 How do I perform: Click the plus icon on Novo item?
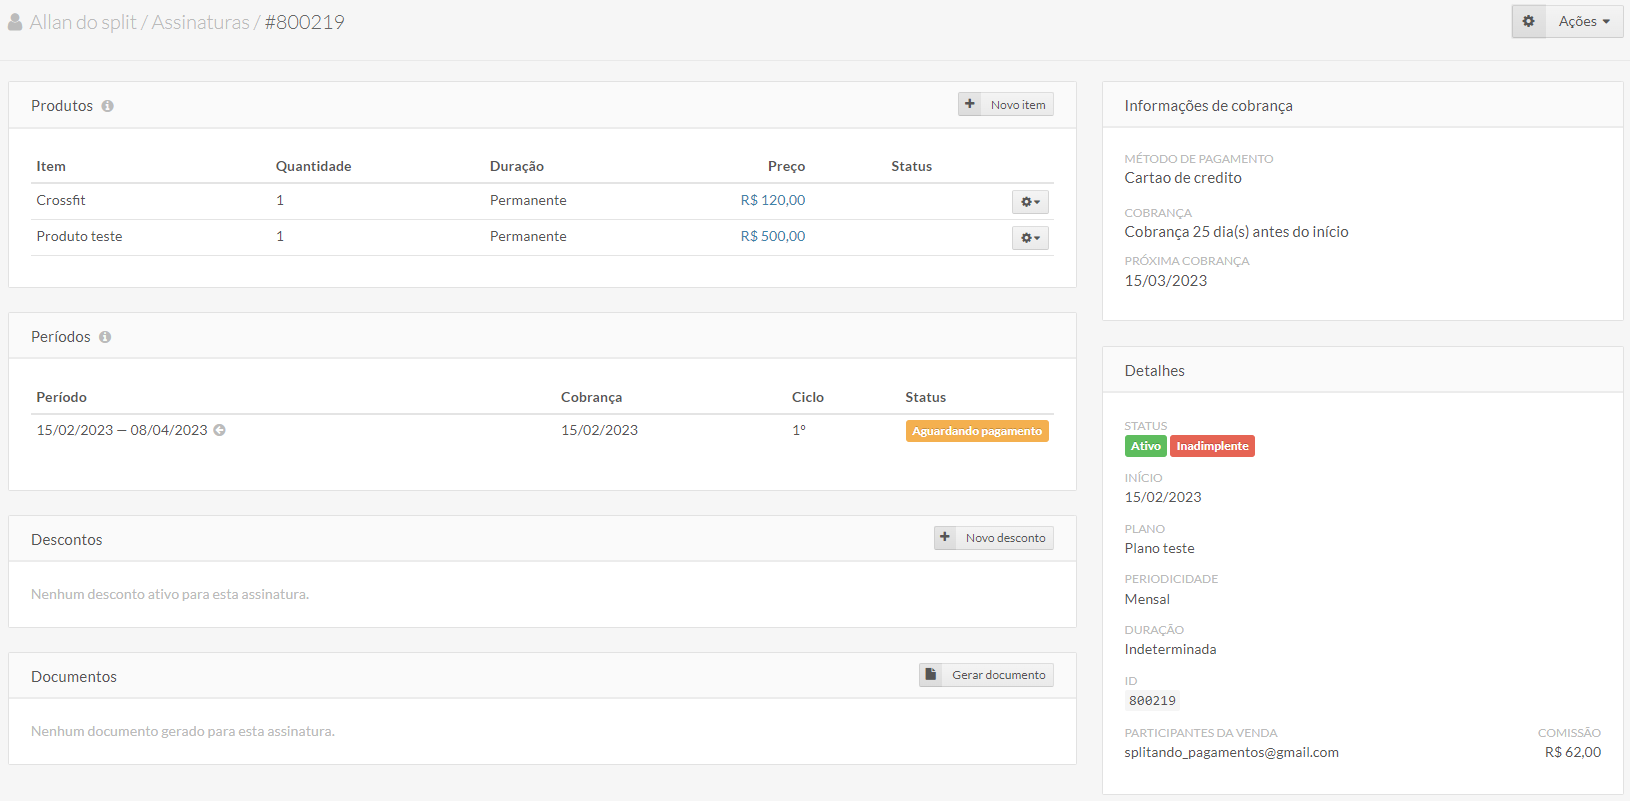(969, 104)
